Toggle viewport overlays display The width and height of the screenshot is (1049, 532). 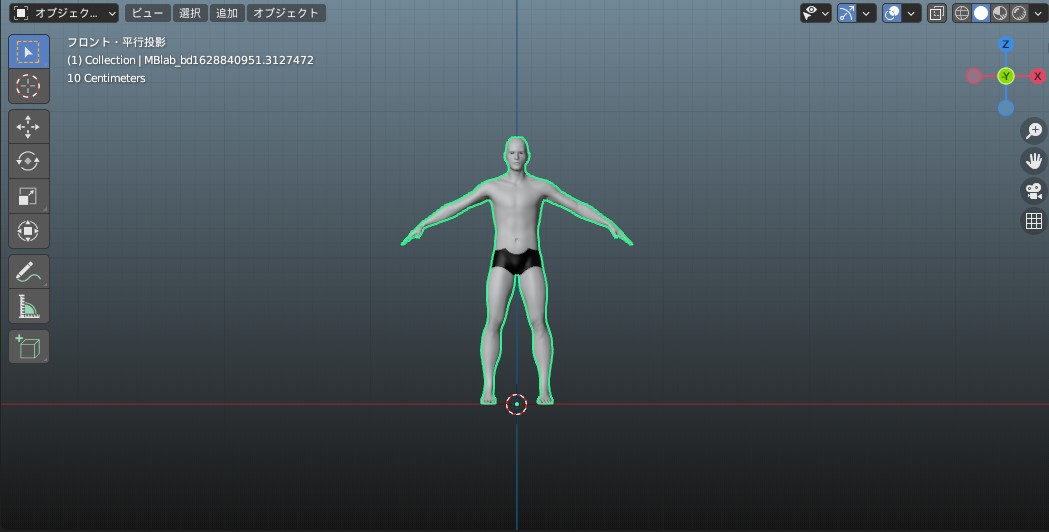(x=892, y=13)
